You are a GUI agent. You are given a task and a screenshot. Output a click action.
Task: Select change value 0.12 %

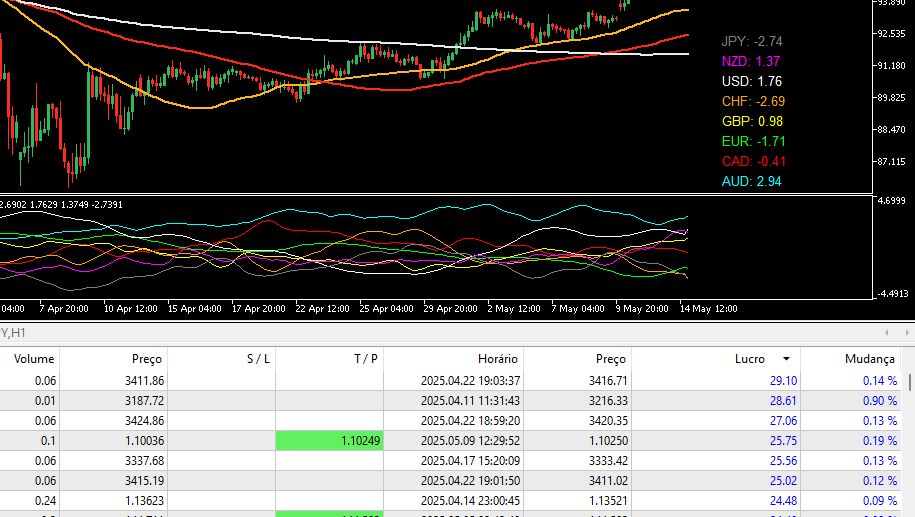[x=880, y=481]
